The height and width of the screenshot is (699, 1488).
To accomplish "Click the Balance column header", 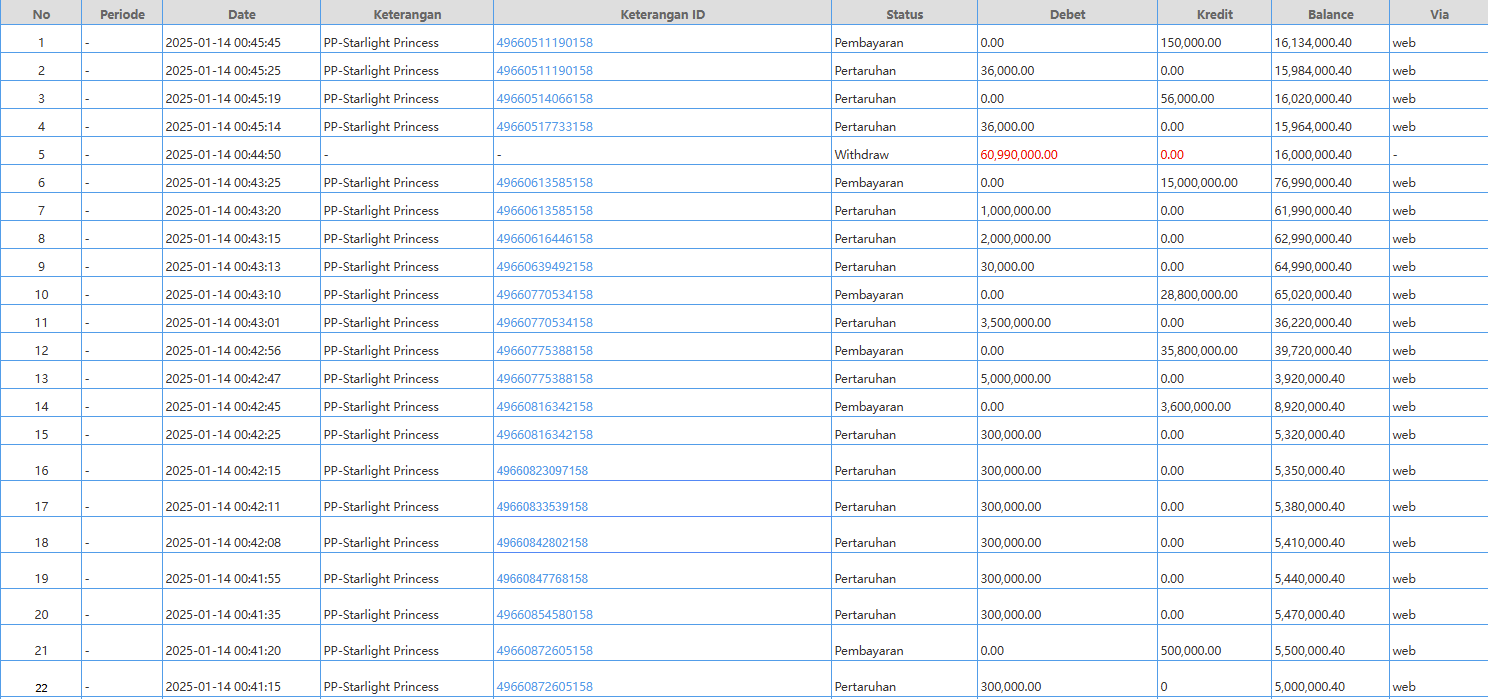I will [x=1330, y=15].
